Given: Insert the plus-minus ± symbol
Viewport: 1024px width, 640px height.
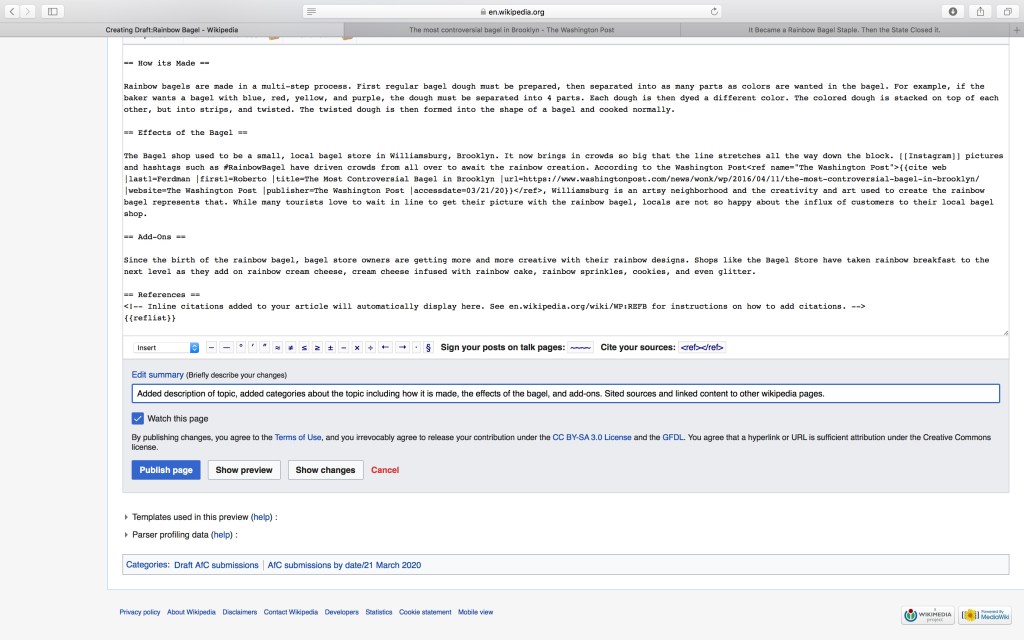Looking at the screenshot, I should pos(331,348).
